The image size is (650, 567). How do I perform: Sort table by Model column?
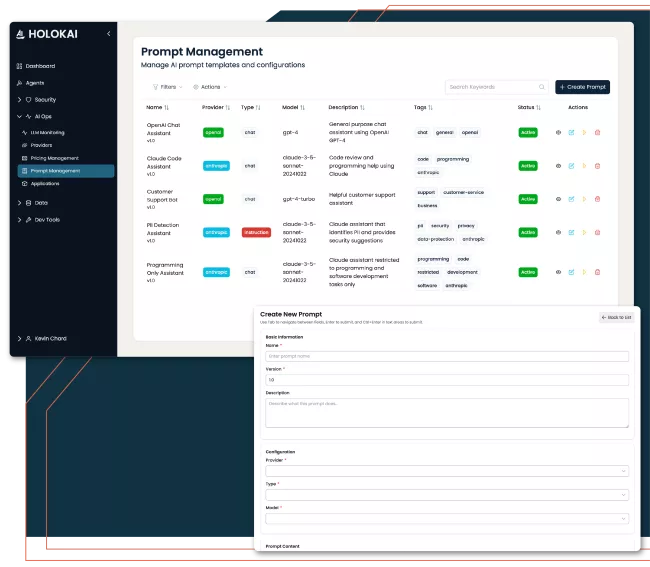[x=293, y=107]
